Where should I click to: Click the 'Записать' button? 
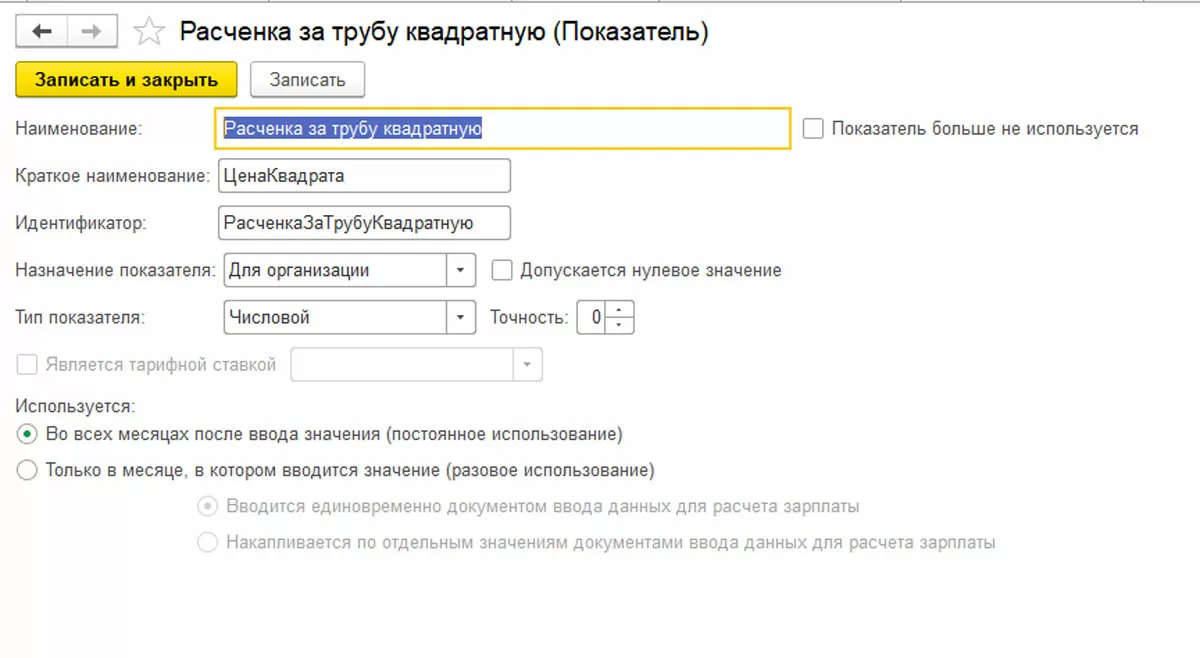307,80
